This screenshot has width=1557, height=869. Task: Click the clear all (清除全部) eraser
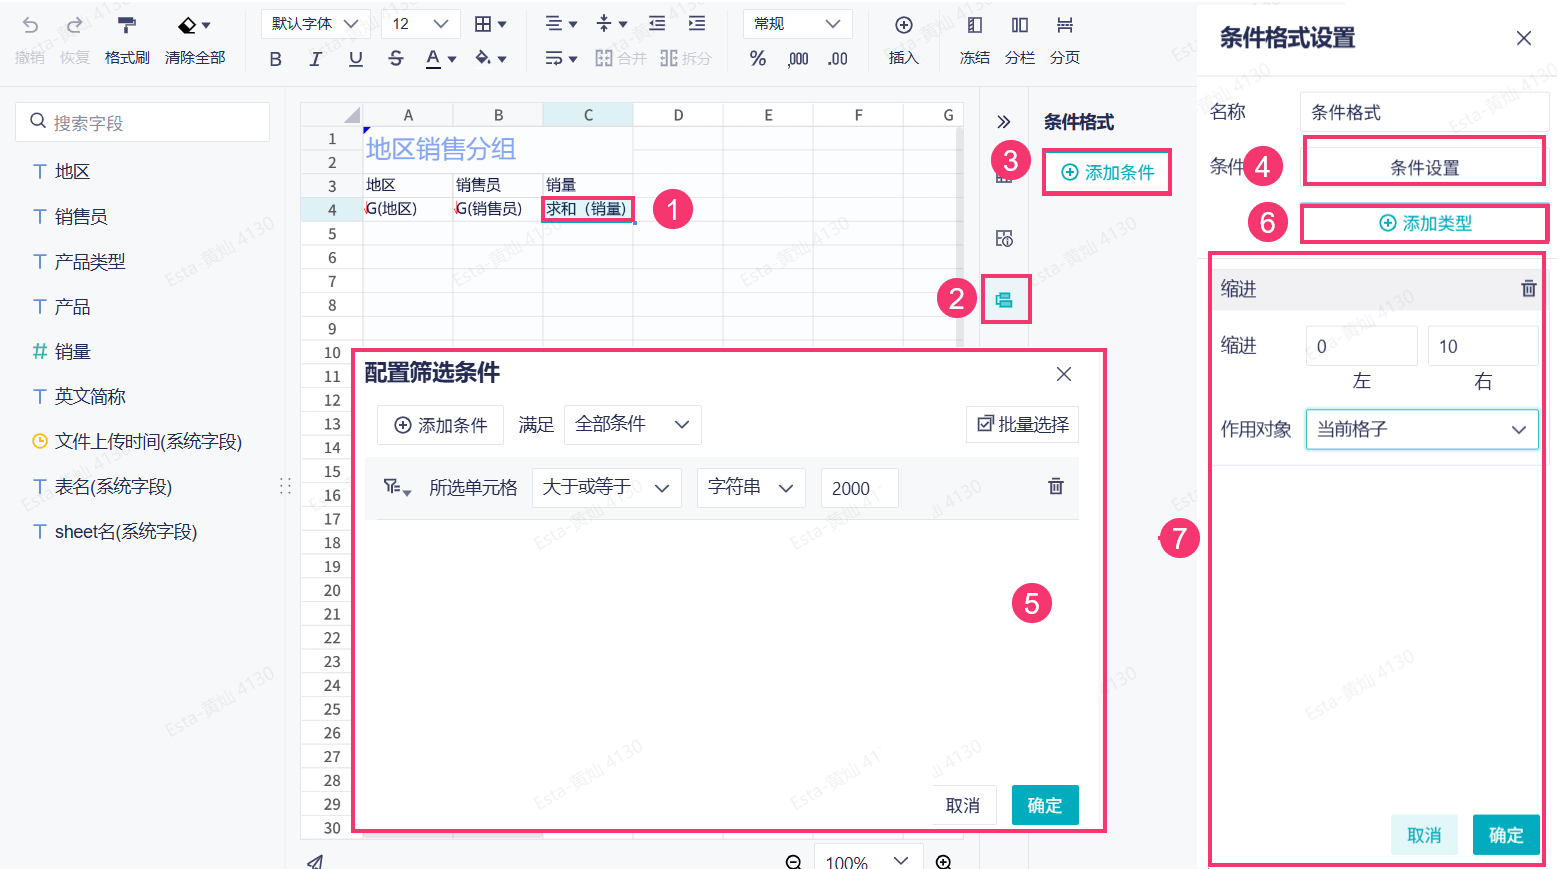(195, 40)
